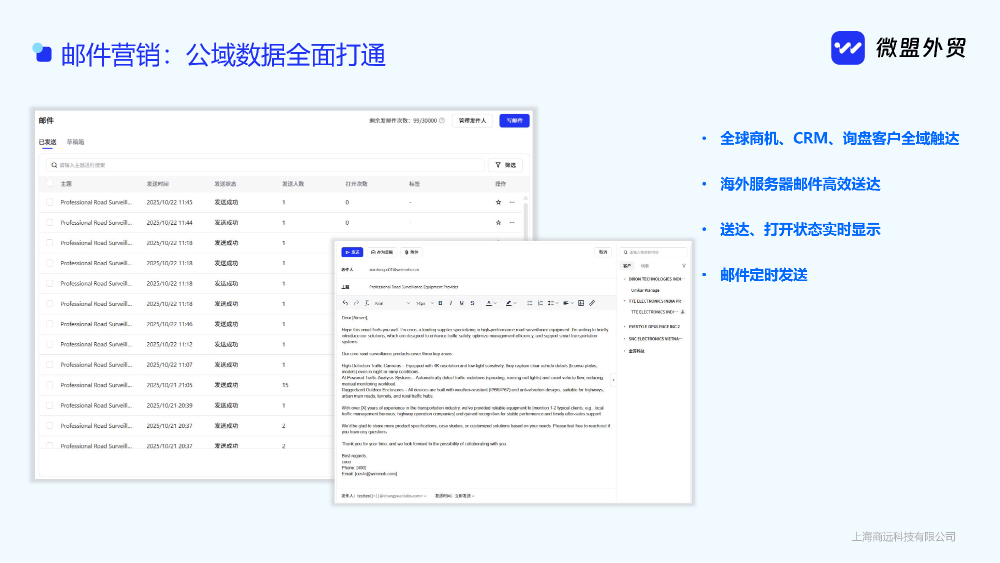Toggle italic in the email editor
1000x563 pixels.
click(x=451, y=303)
